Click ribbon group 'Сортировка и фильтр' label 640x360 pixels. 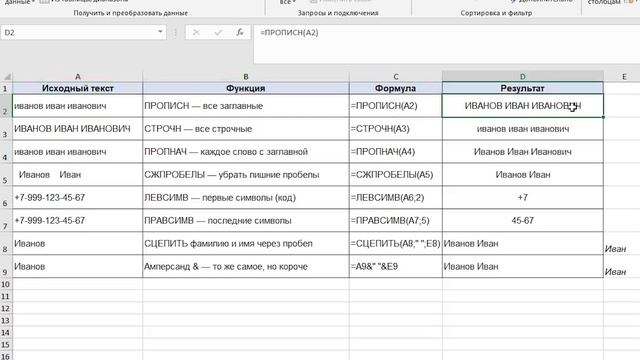pyautogui.click(x=496, y=13)
